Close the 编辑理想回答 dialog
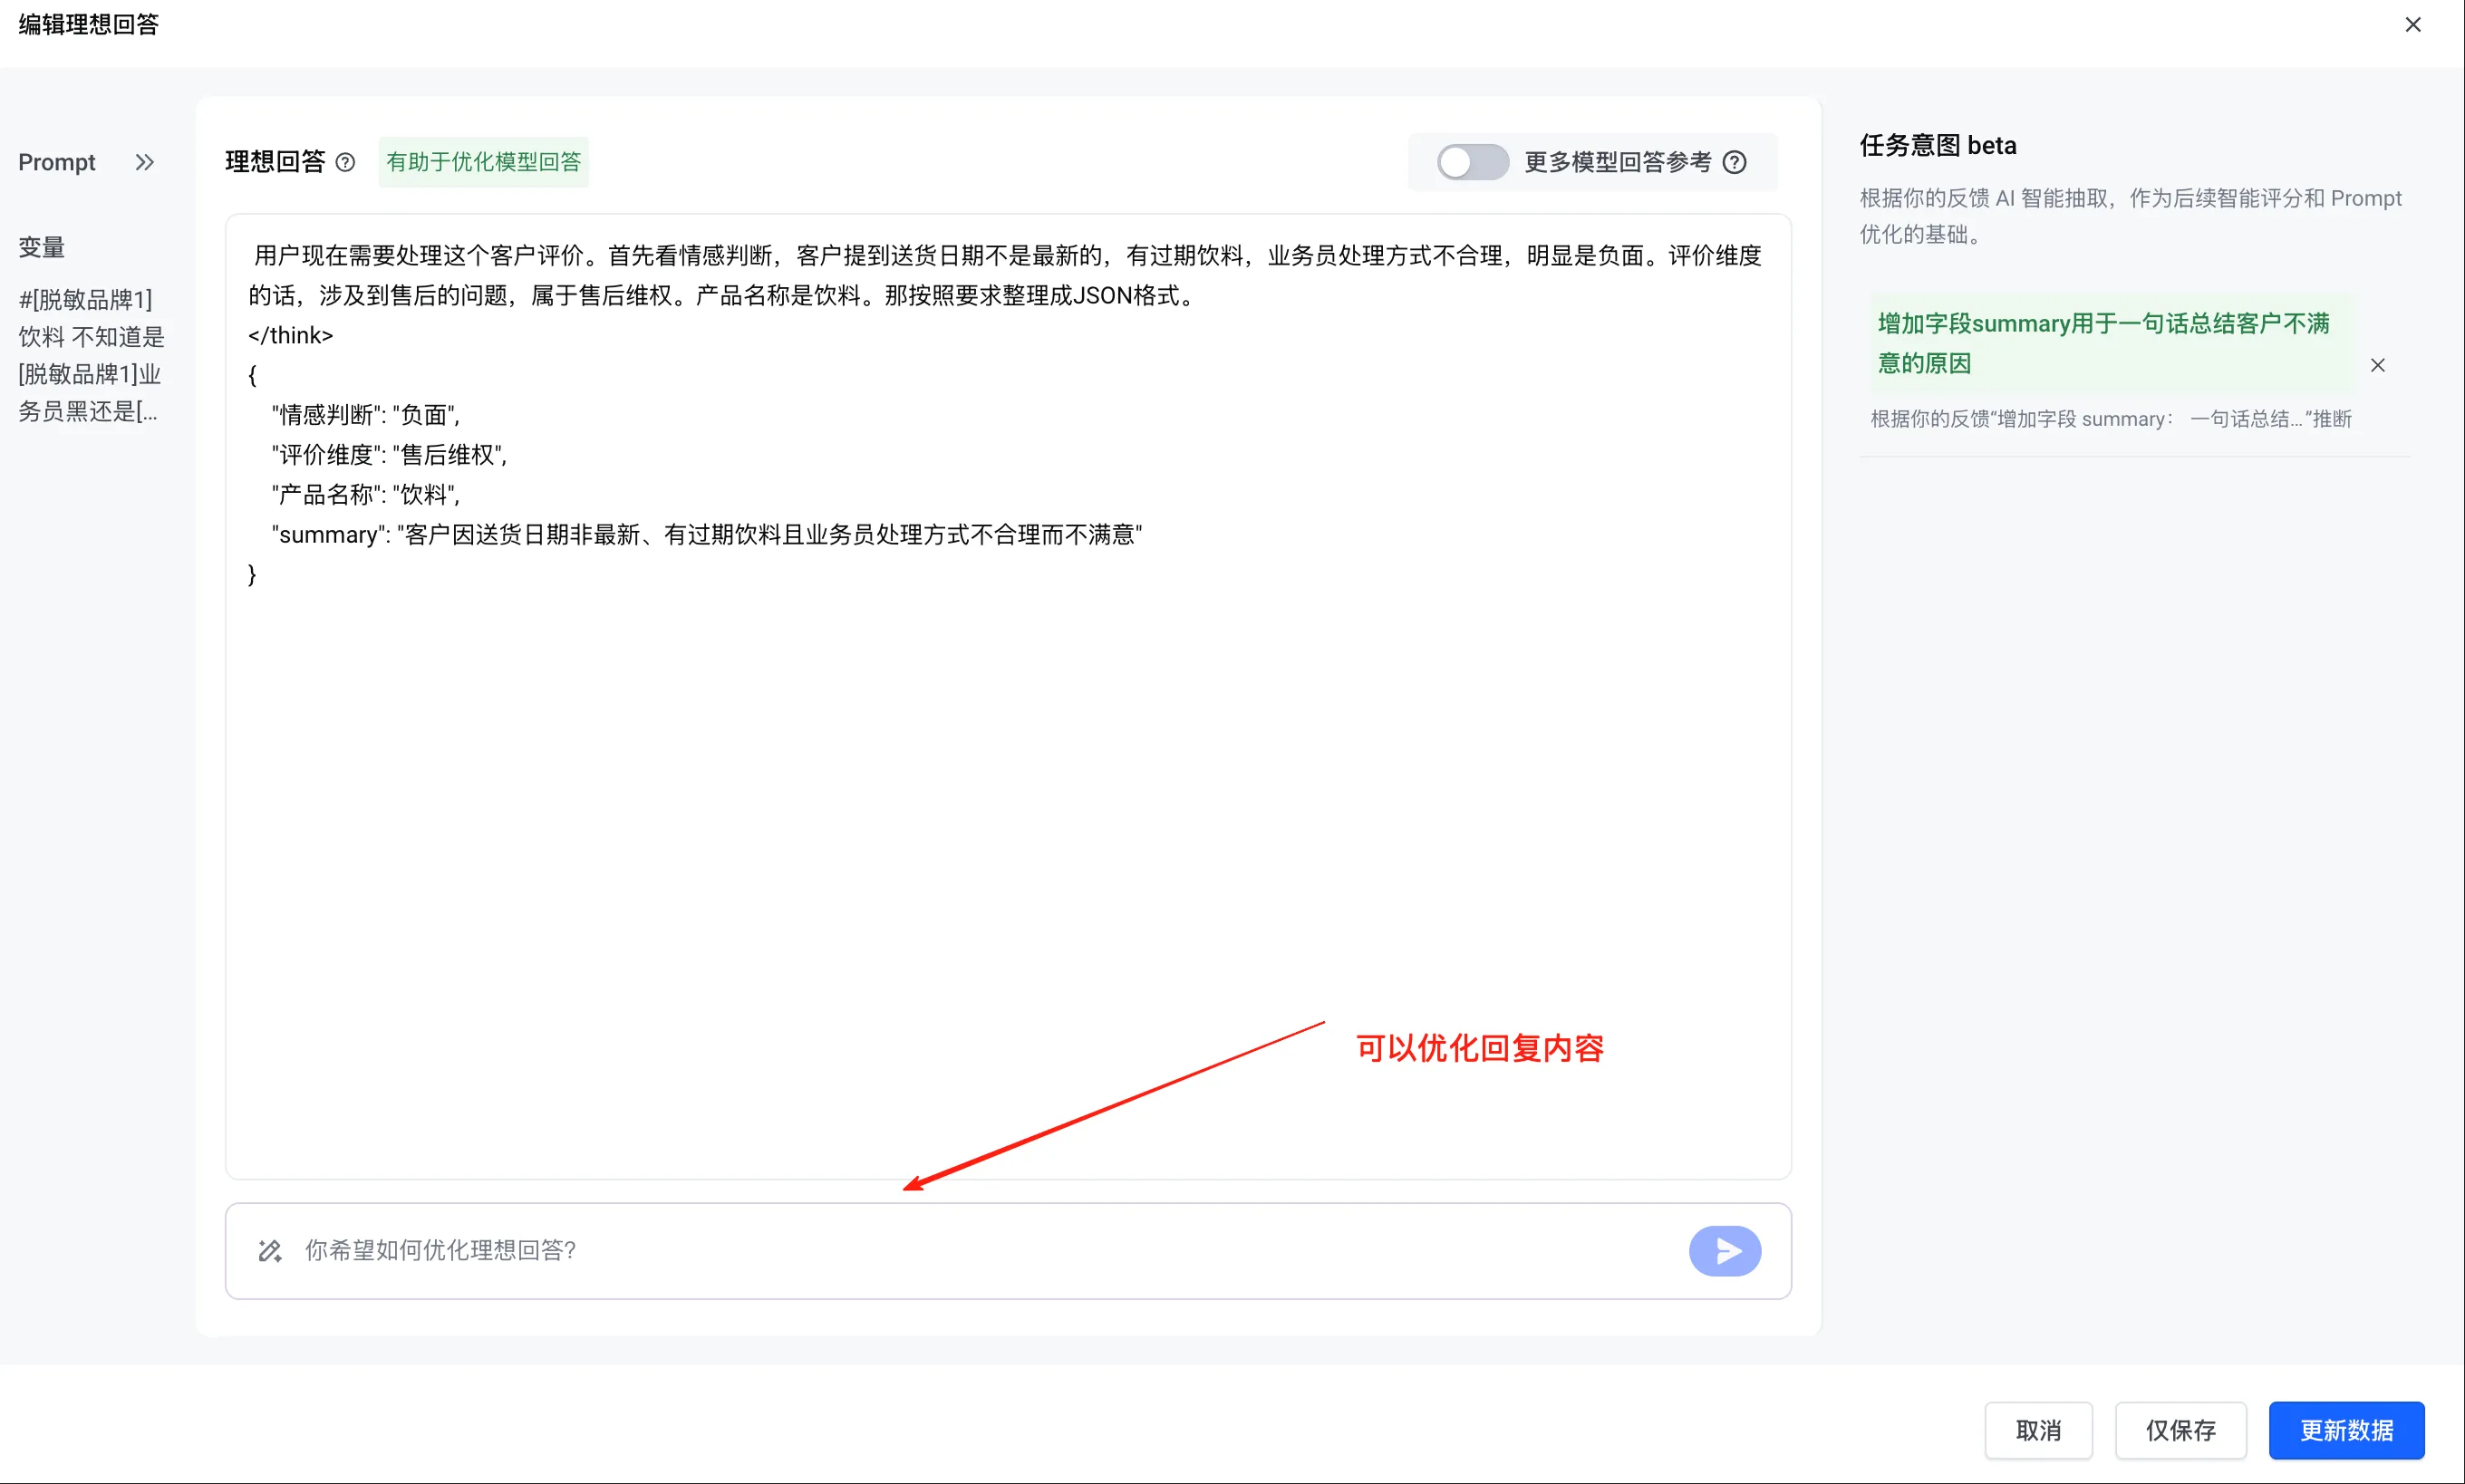2465x1484 pixels. tap(2412, 25)
